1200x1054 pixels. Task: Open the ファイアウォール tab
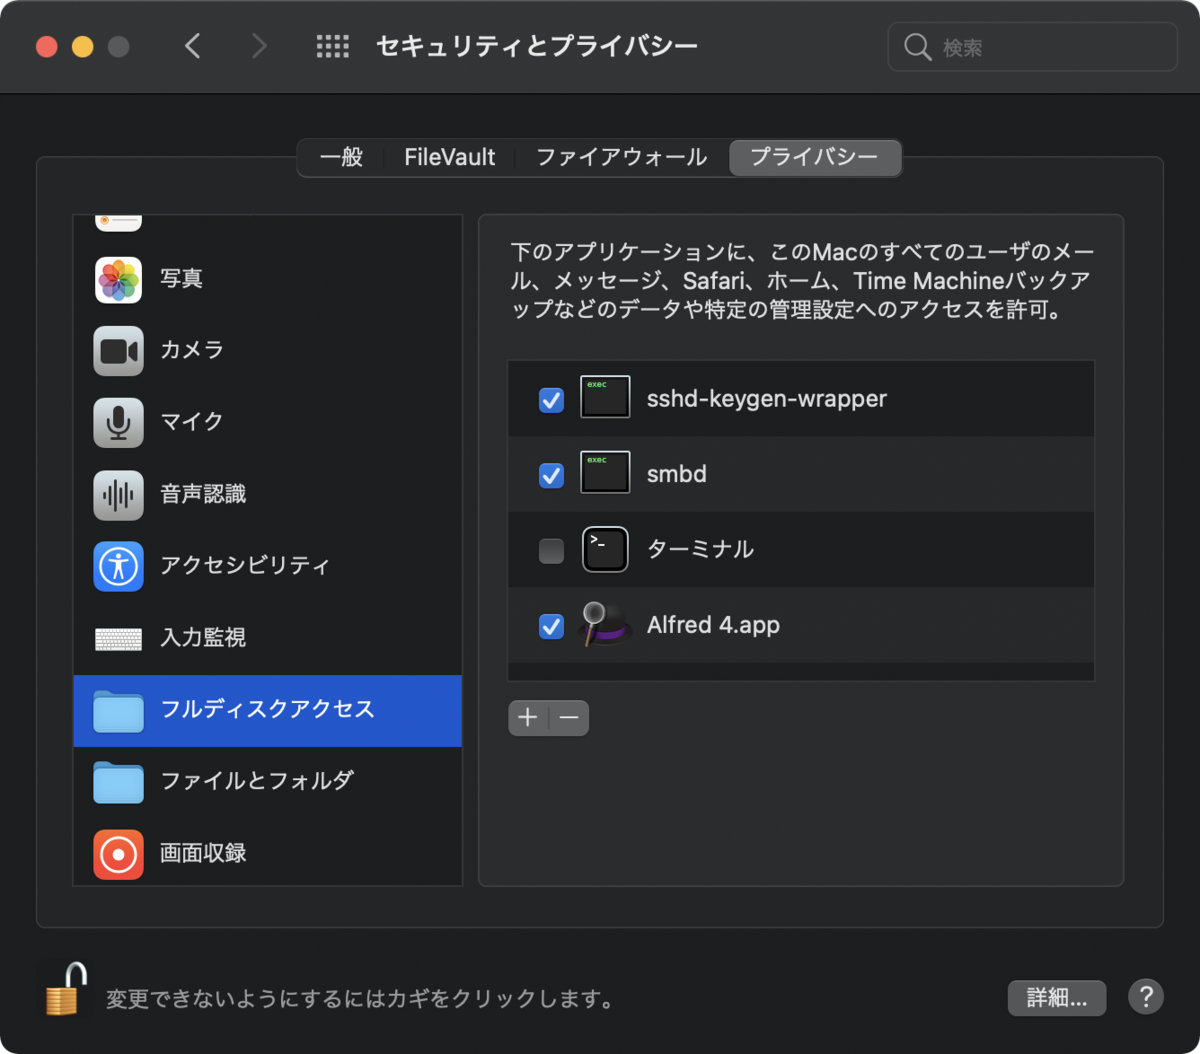[620, 157]
